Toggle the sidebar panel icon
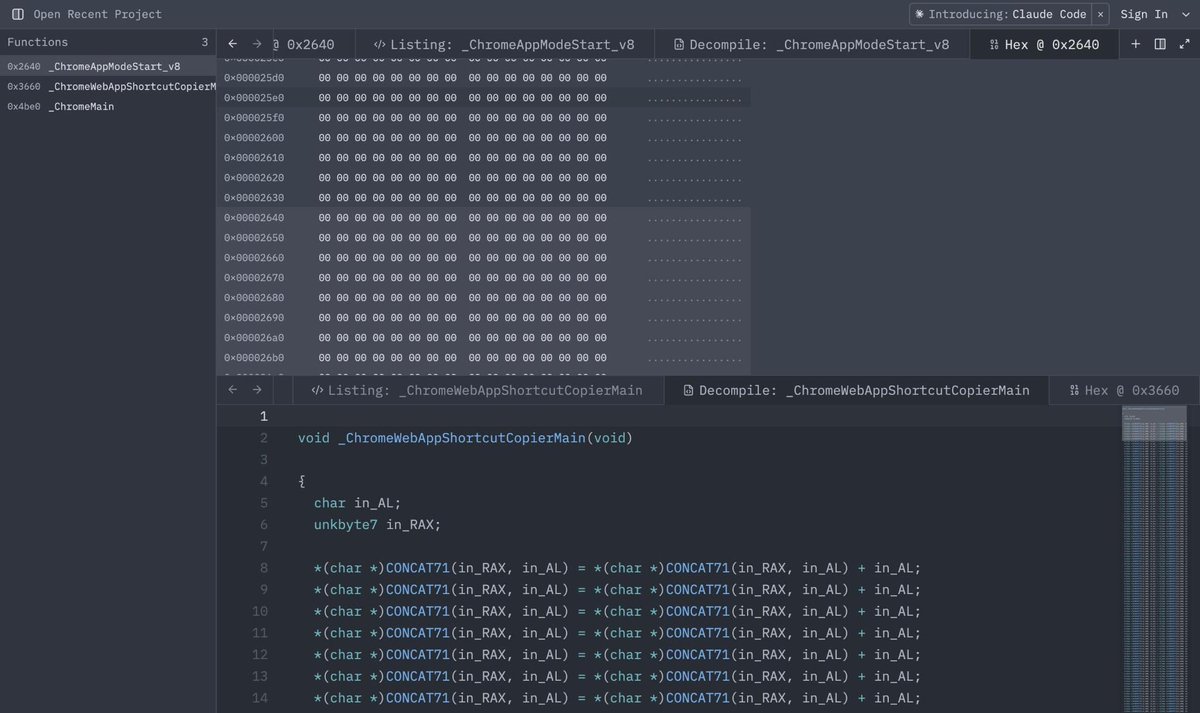The width and height of the screenshot is (1200, 713). point(17,14)
